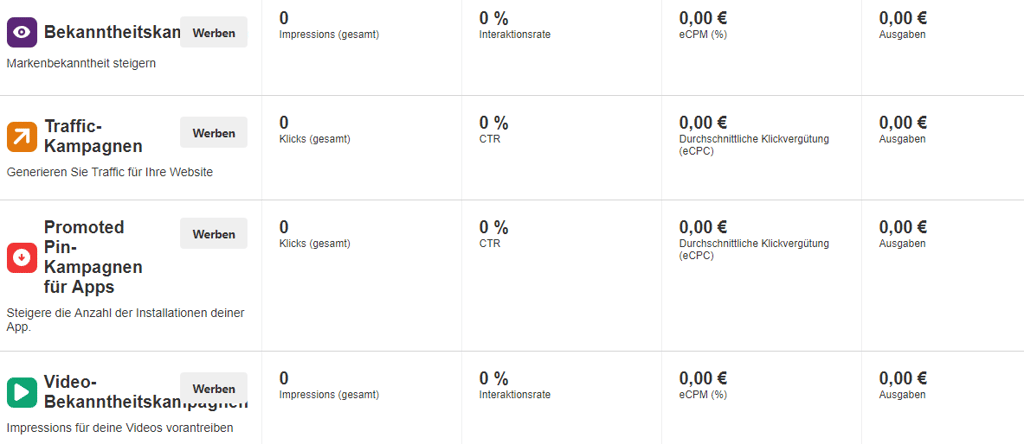This screenshot has height=444, width=1024.
Task: Open the Promoted Pin-Kampagnen für Apps heading
Action: point(93,257)
